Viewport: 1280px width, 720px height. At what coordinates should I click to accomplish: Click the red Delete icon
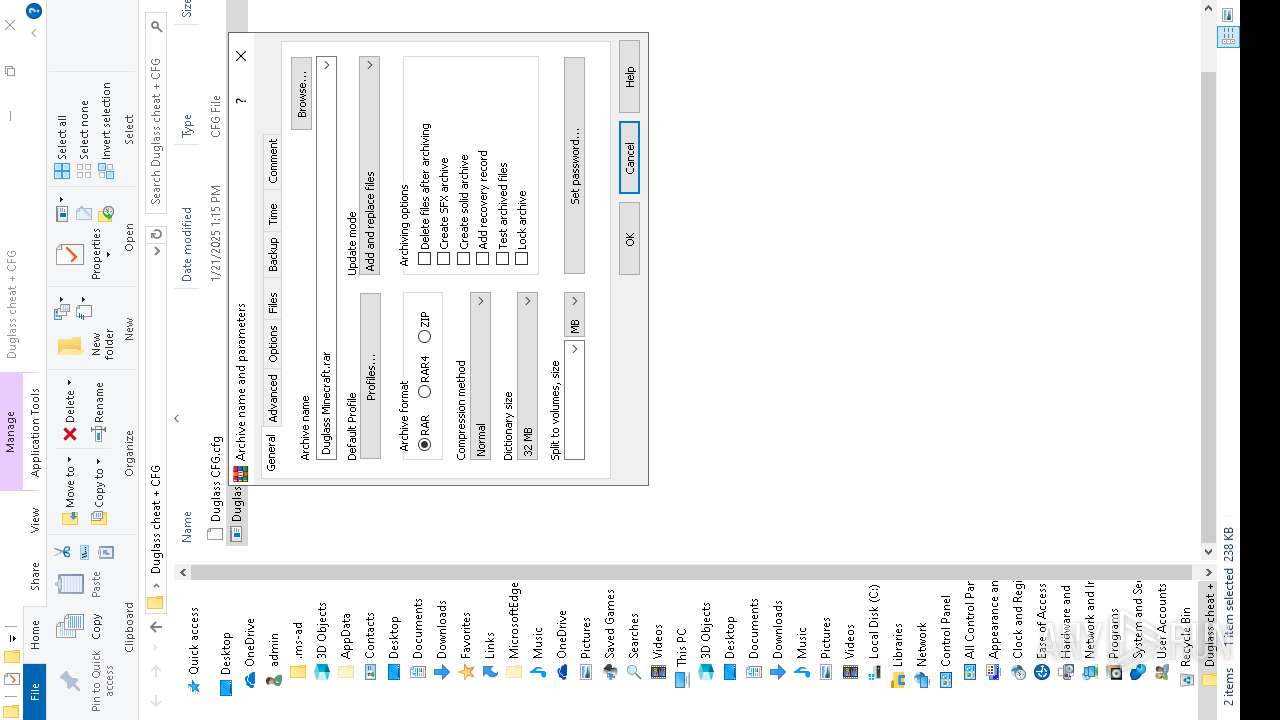coord(70,434)
